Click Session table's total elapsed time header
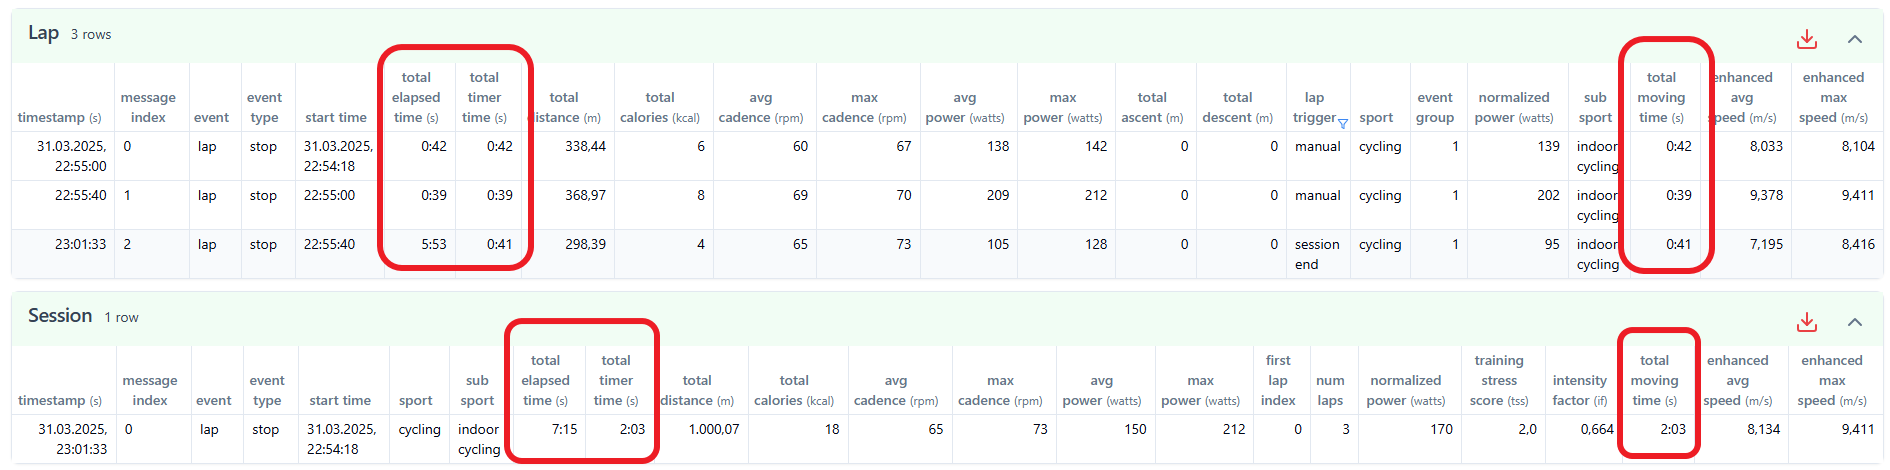Image resolution: width=1890 pixels, height=470 pixels. coord(545,380)
